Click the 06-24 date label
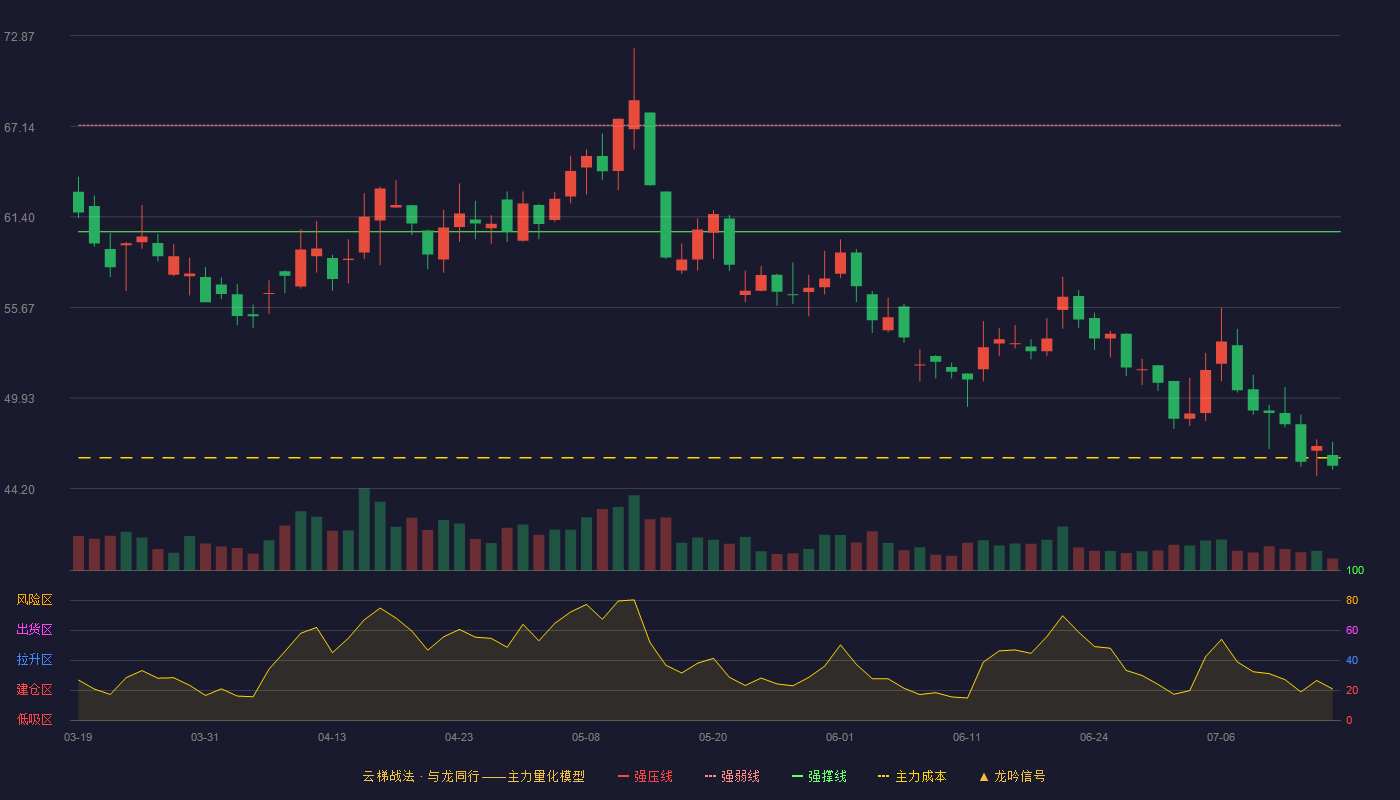The image size is (1400, 800). (1094, 737)
